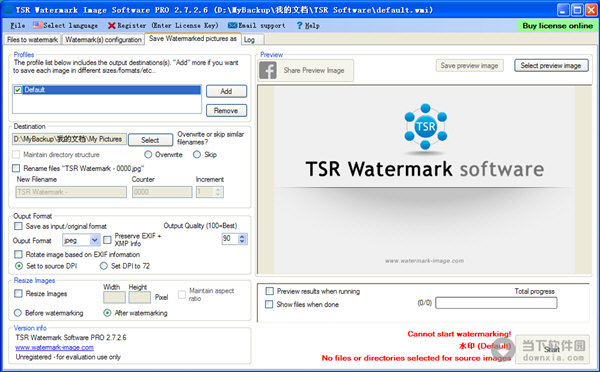This screenshot has height=372, width=600.
Task: Add a new profile
Action: [226, 91]
